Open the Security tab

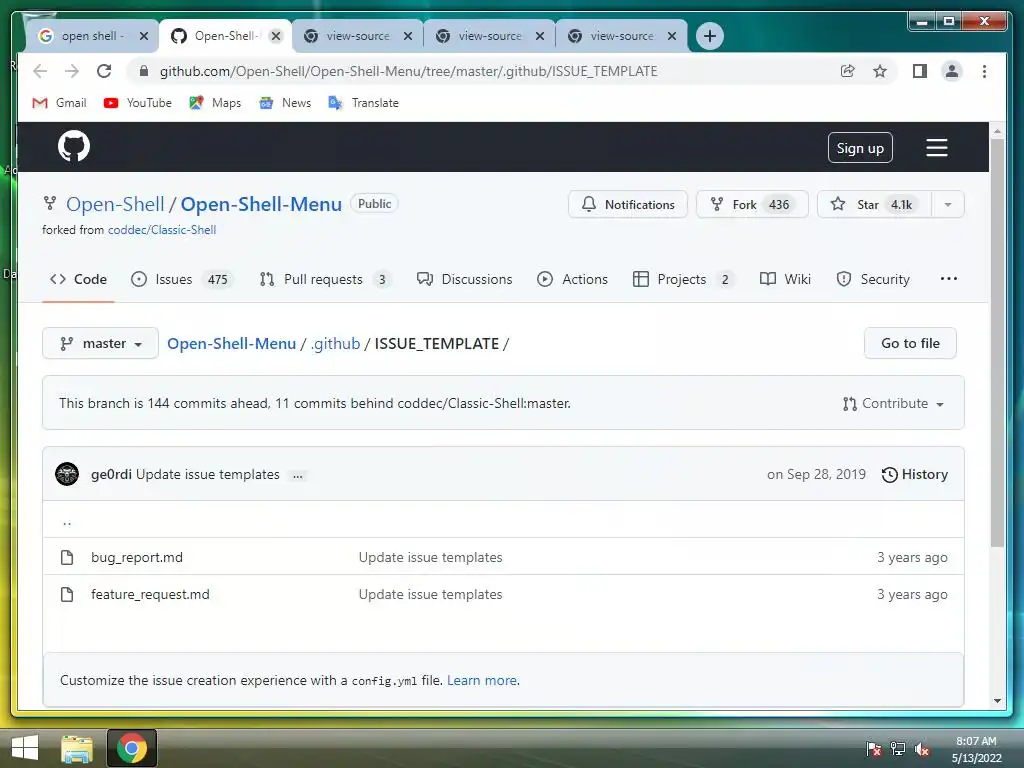coord(872,280)
